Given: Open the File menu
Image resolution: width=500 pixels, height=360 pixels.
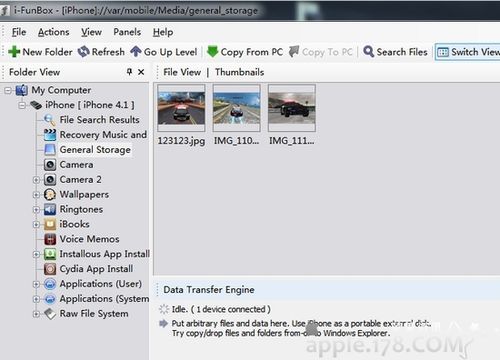Looking at the screenshot, I should tap(19, 32).
